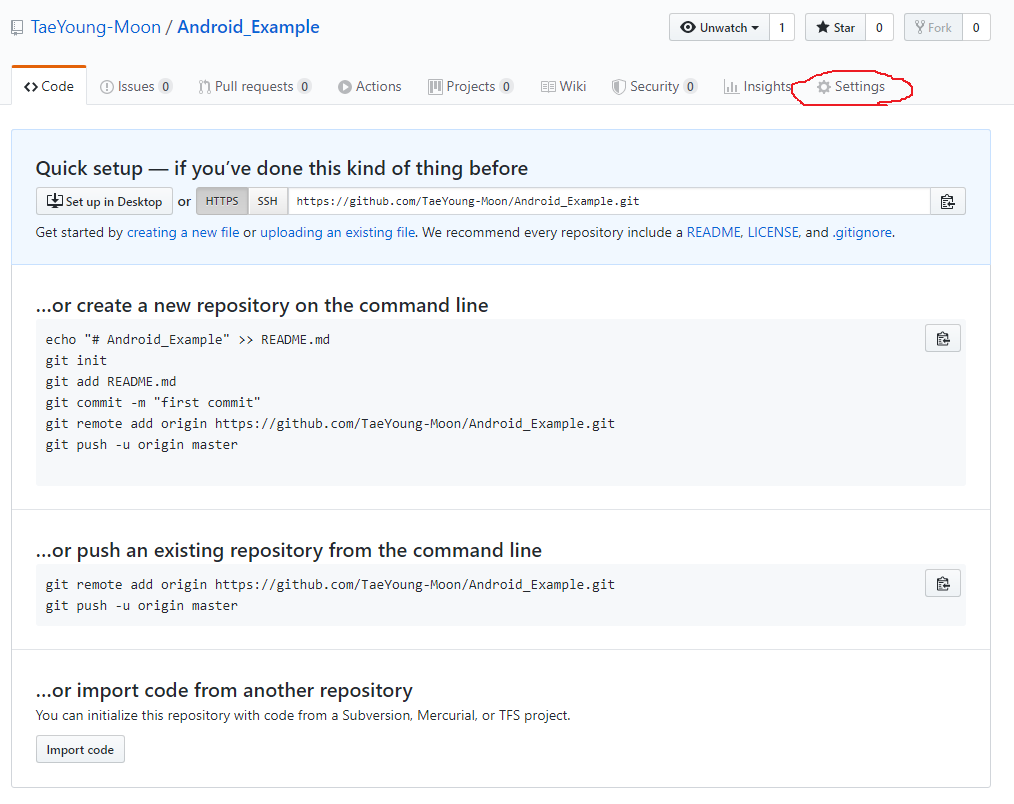
Task: Open the forks count
Action: 976,27
